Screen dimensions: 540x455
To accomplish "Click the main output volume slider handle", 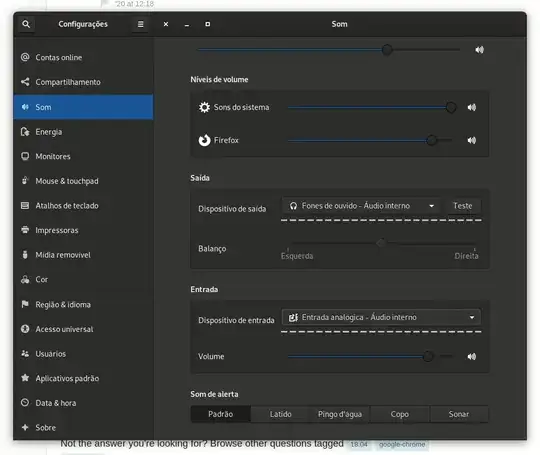I will 387,50.
